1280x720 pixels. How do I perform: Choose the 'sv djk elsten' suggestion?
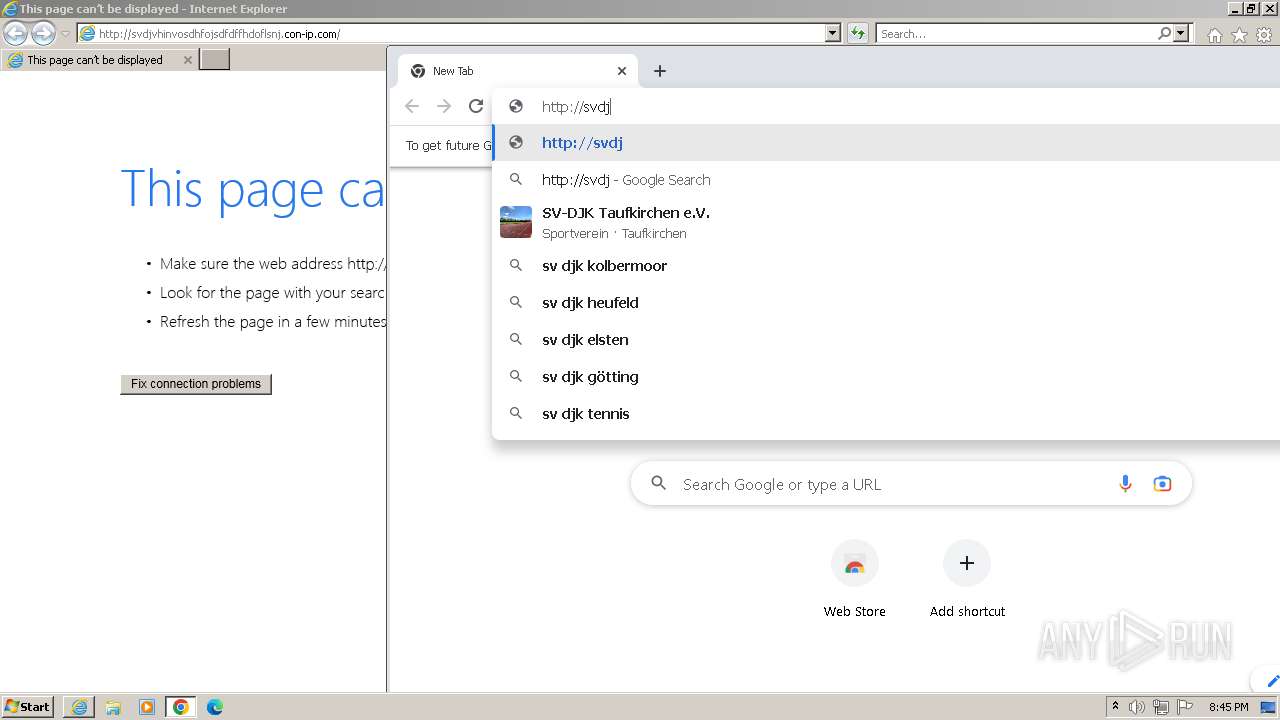(886, 340)
